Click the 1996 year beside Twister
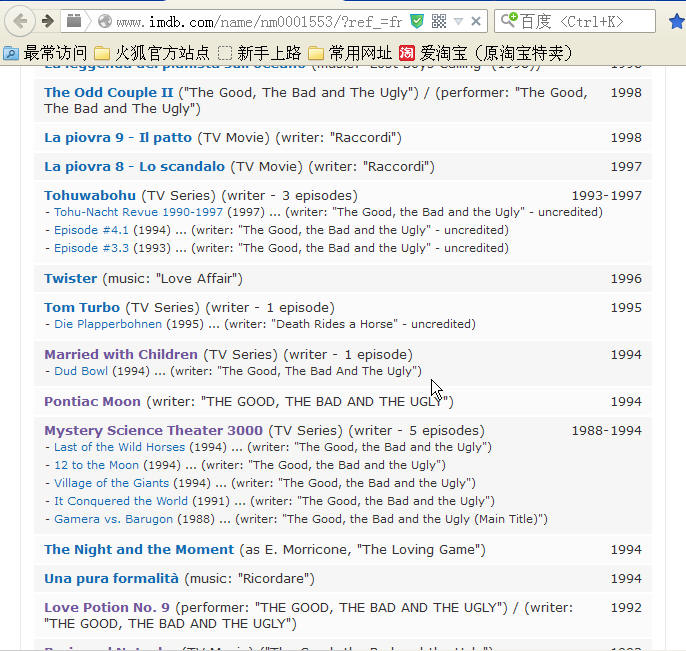686x651 pixels. point(626,279)
